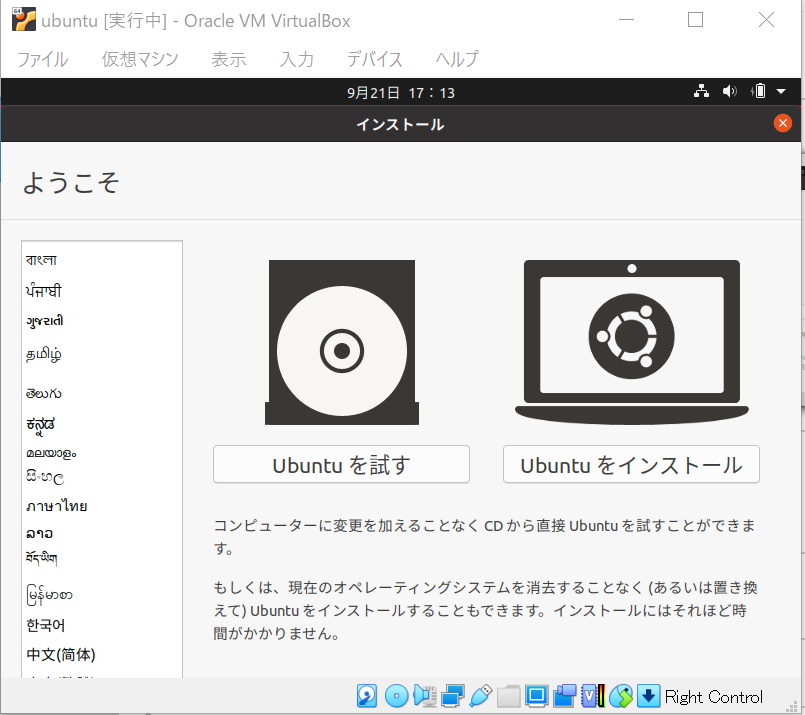The height and width of the screenshot is (715, 805).
Task: Click the USB devices status icon
Action: pos(481,697)
